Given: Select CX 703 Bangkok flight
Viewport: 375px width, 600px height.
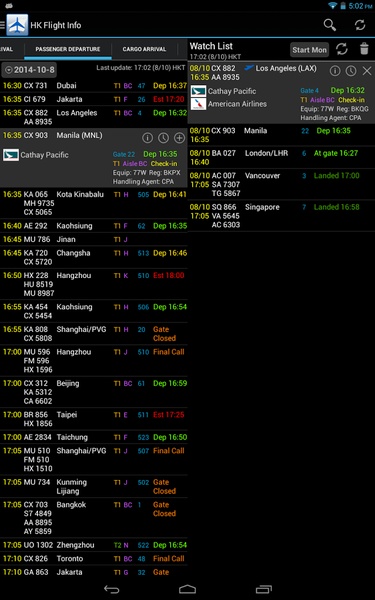Looking at the screenshot, I should 94,518.
